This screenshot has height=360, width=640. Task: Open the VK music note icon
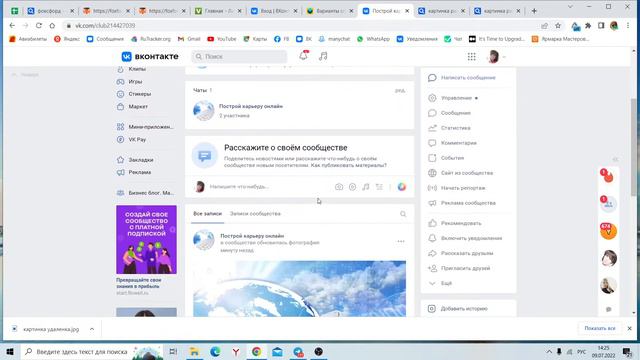pos(323,56)
